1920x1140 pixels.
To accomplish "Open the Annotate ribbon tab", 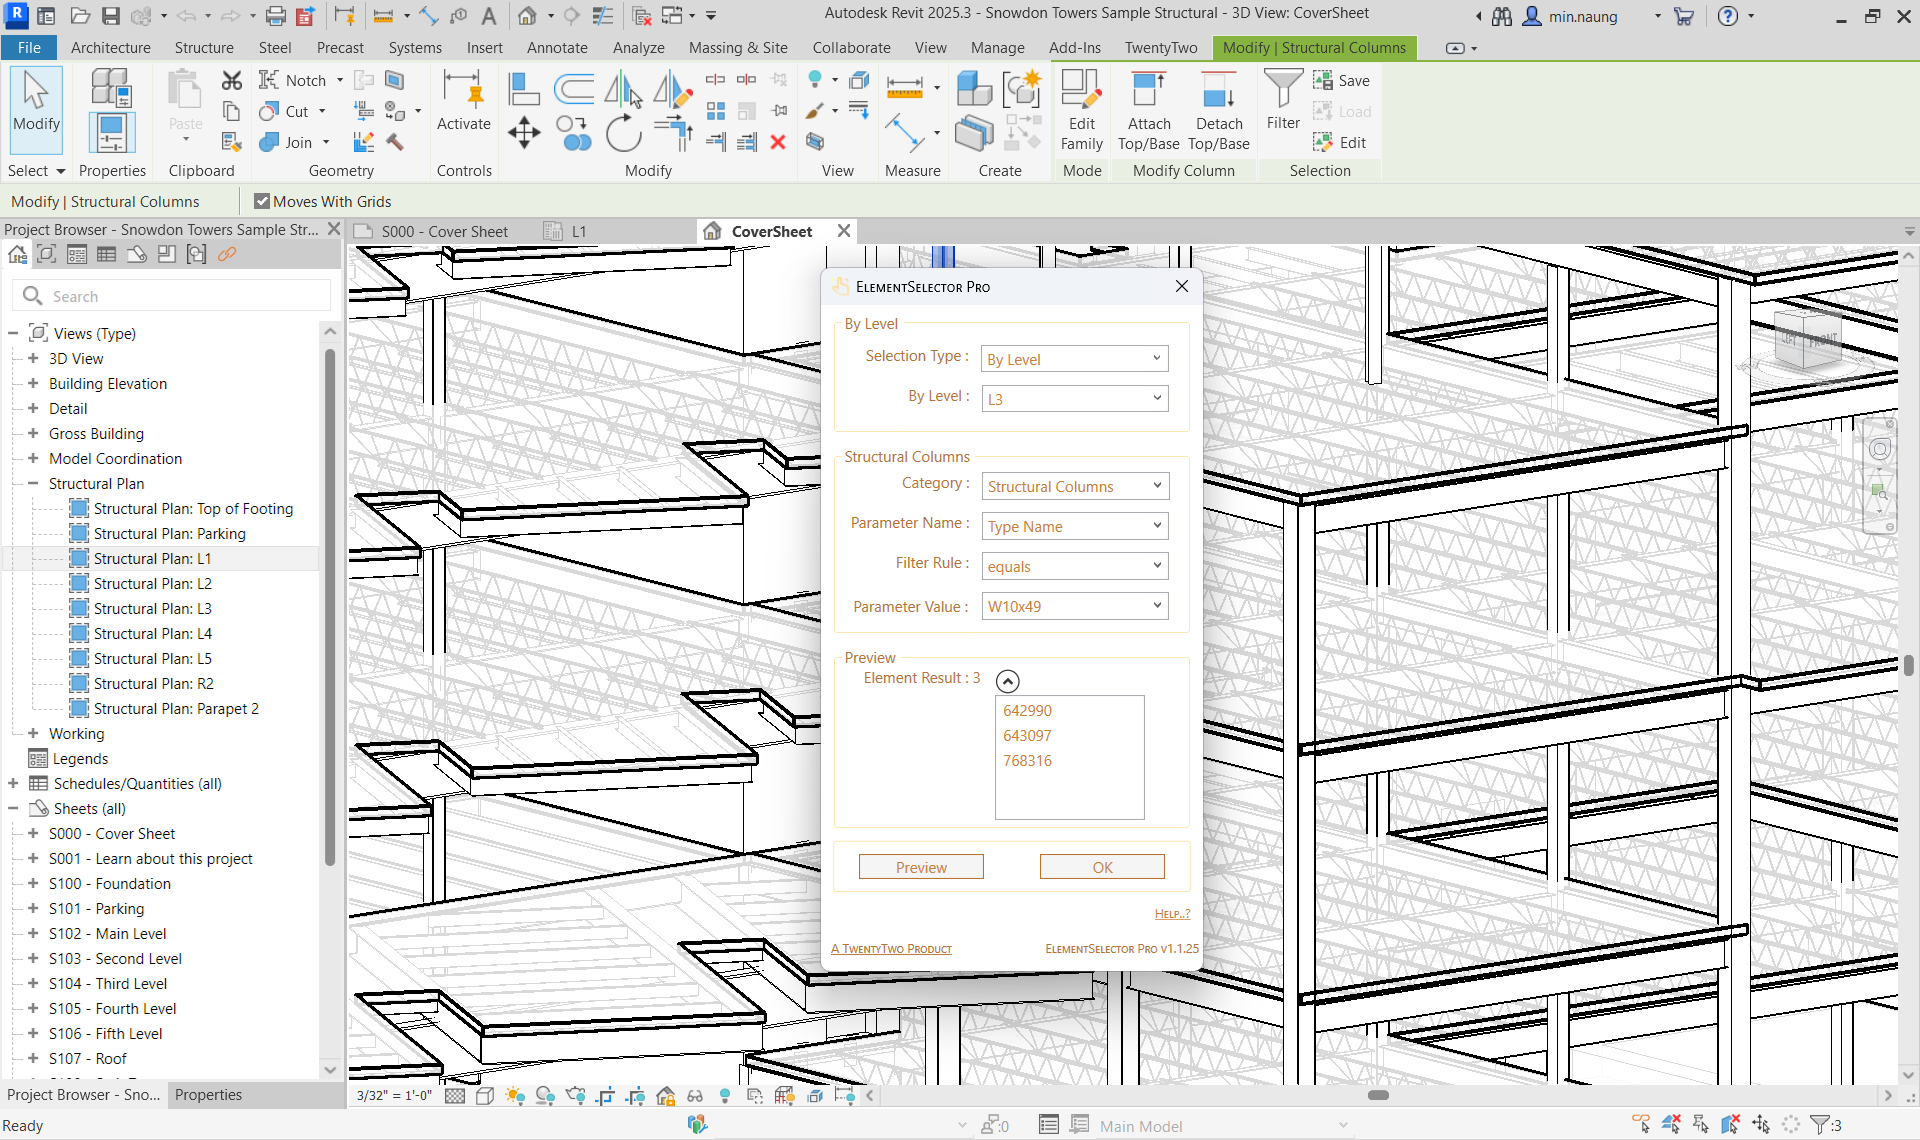I will coord(557,47).
